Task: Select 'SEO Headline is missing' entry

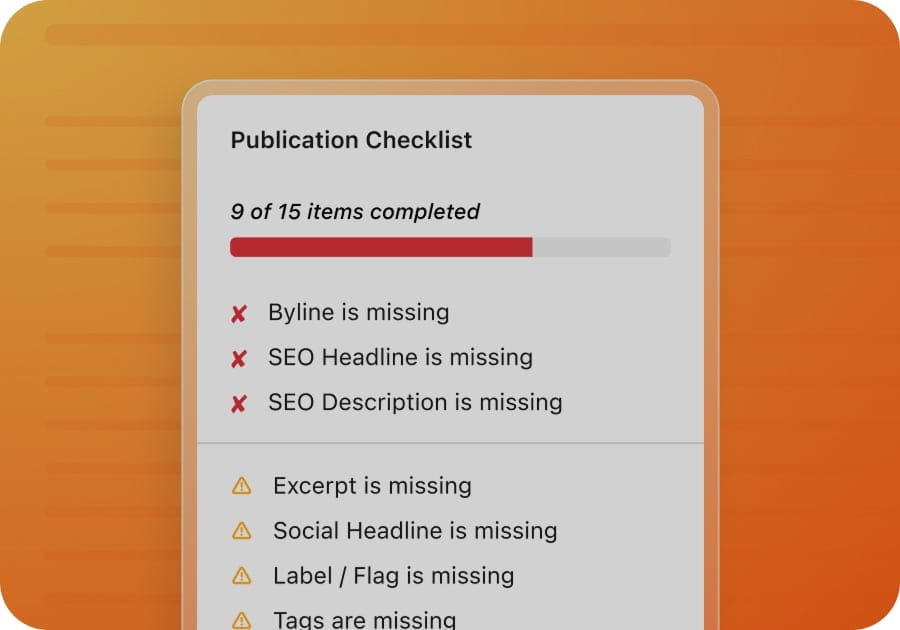Action: [400, 357]
